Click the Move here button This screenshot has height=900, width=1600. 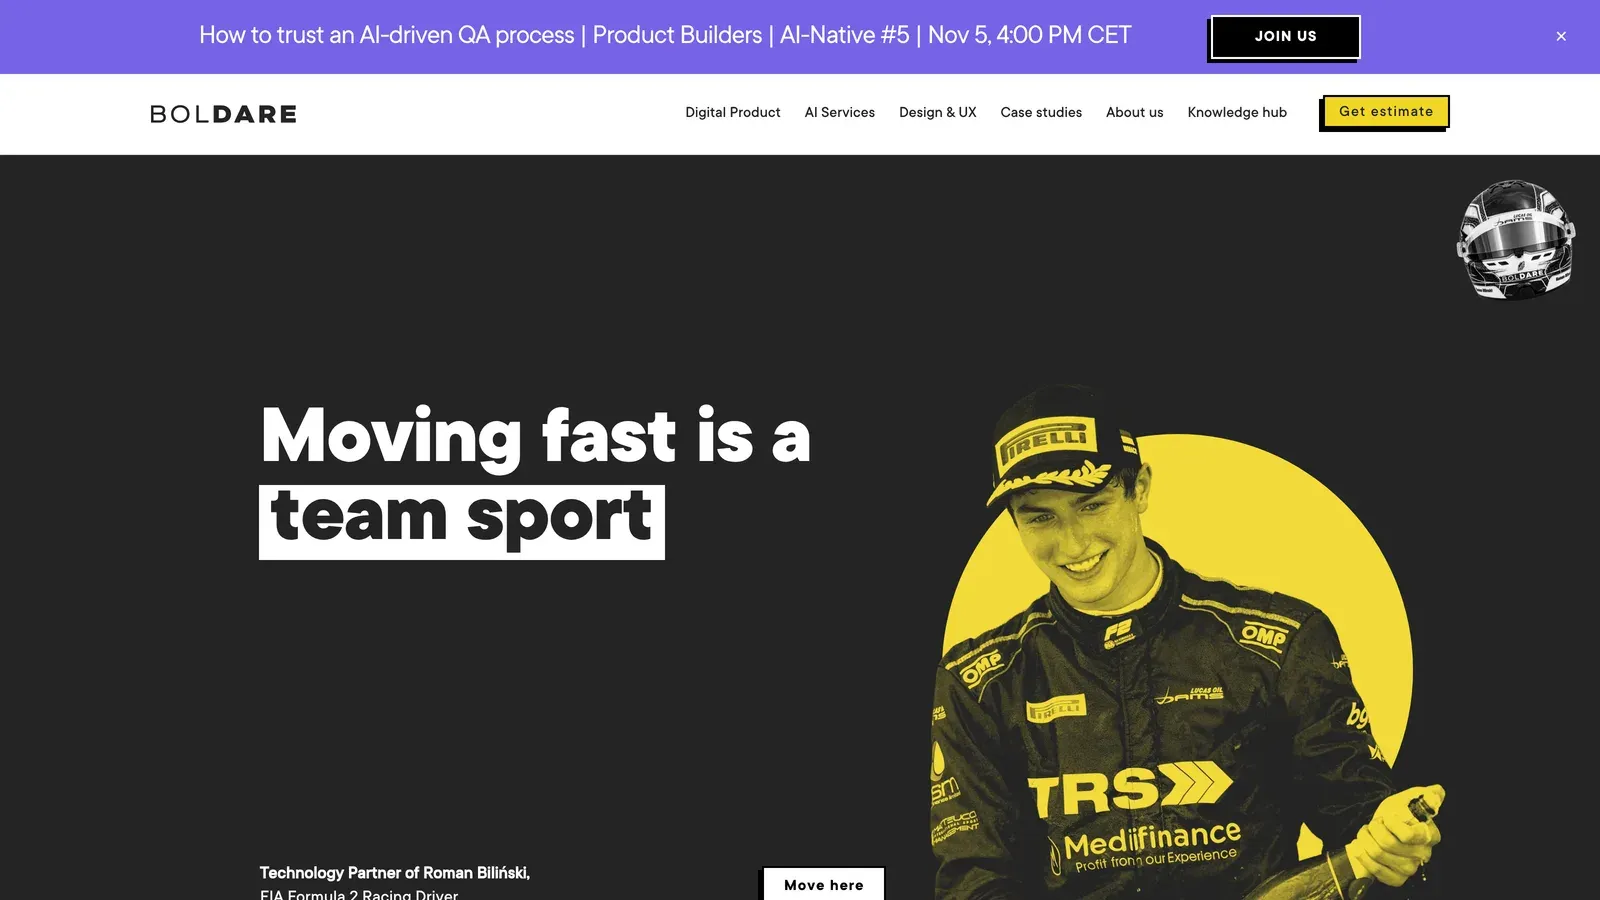pos(823,884)
